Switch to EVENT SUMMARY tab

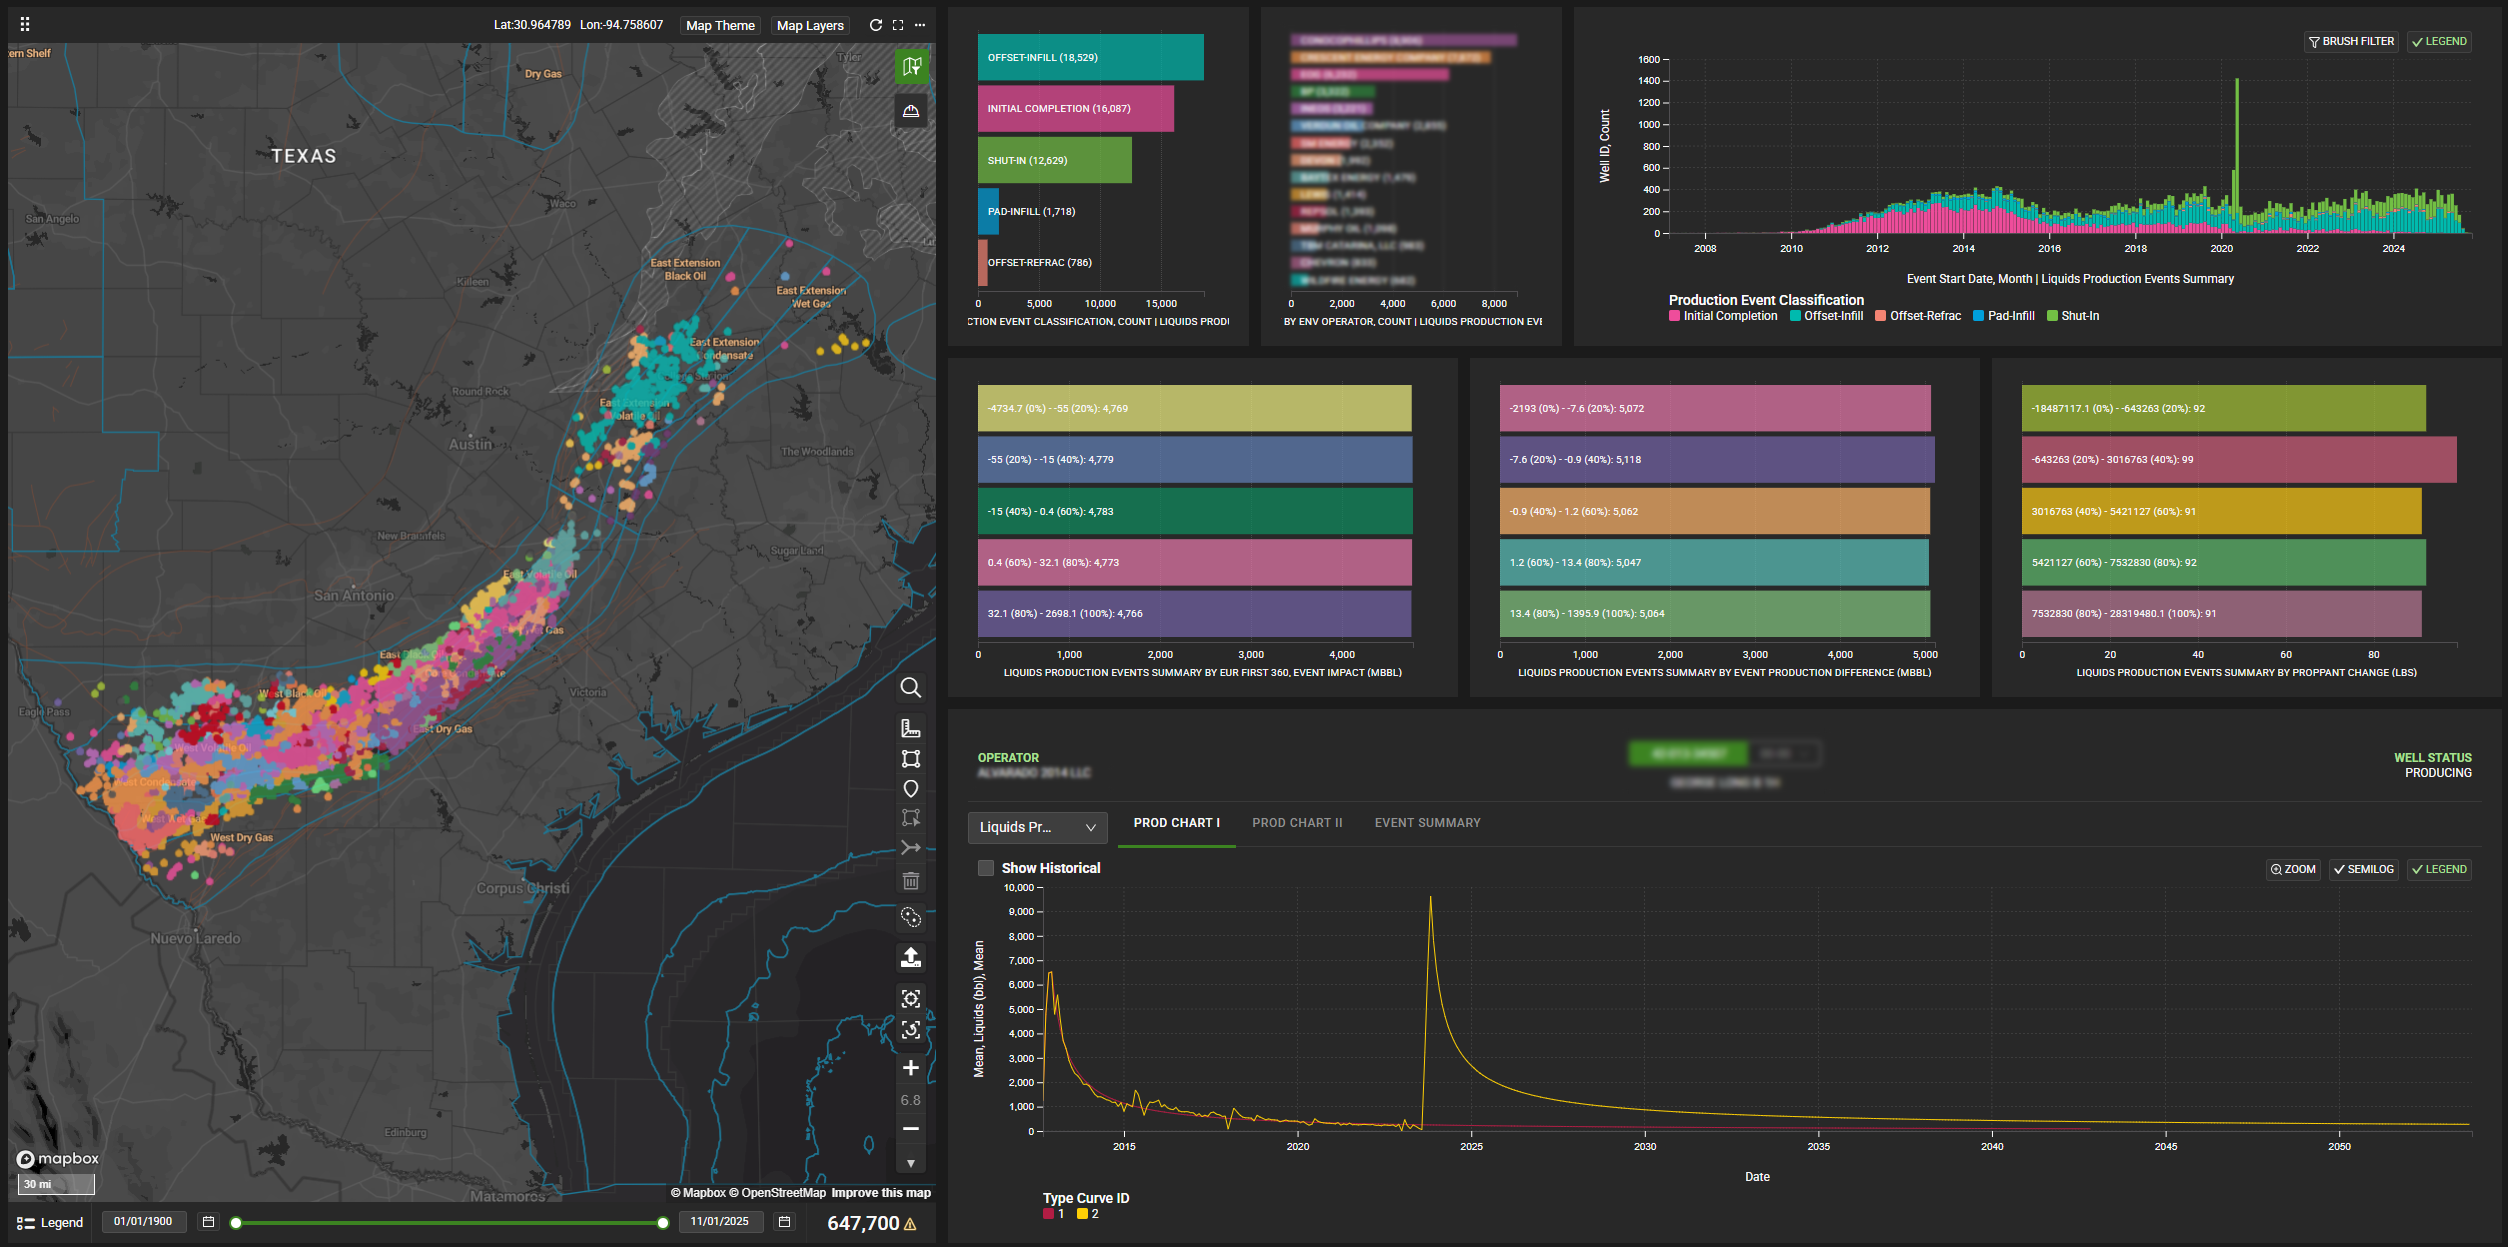pos(1427,823)
